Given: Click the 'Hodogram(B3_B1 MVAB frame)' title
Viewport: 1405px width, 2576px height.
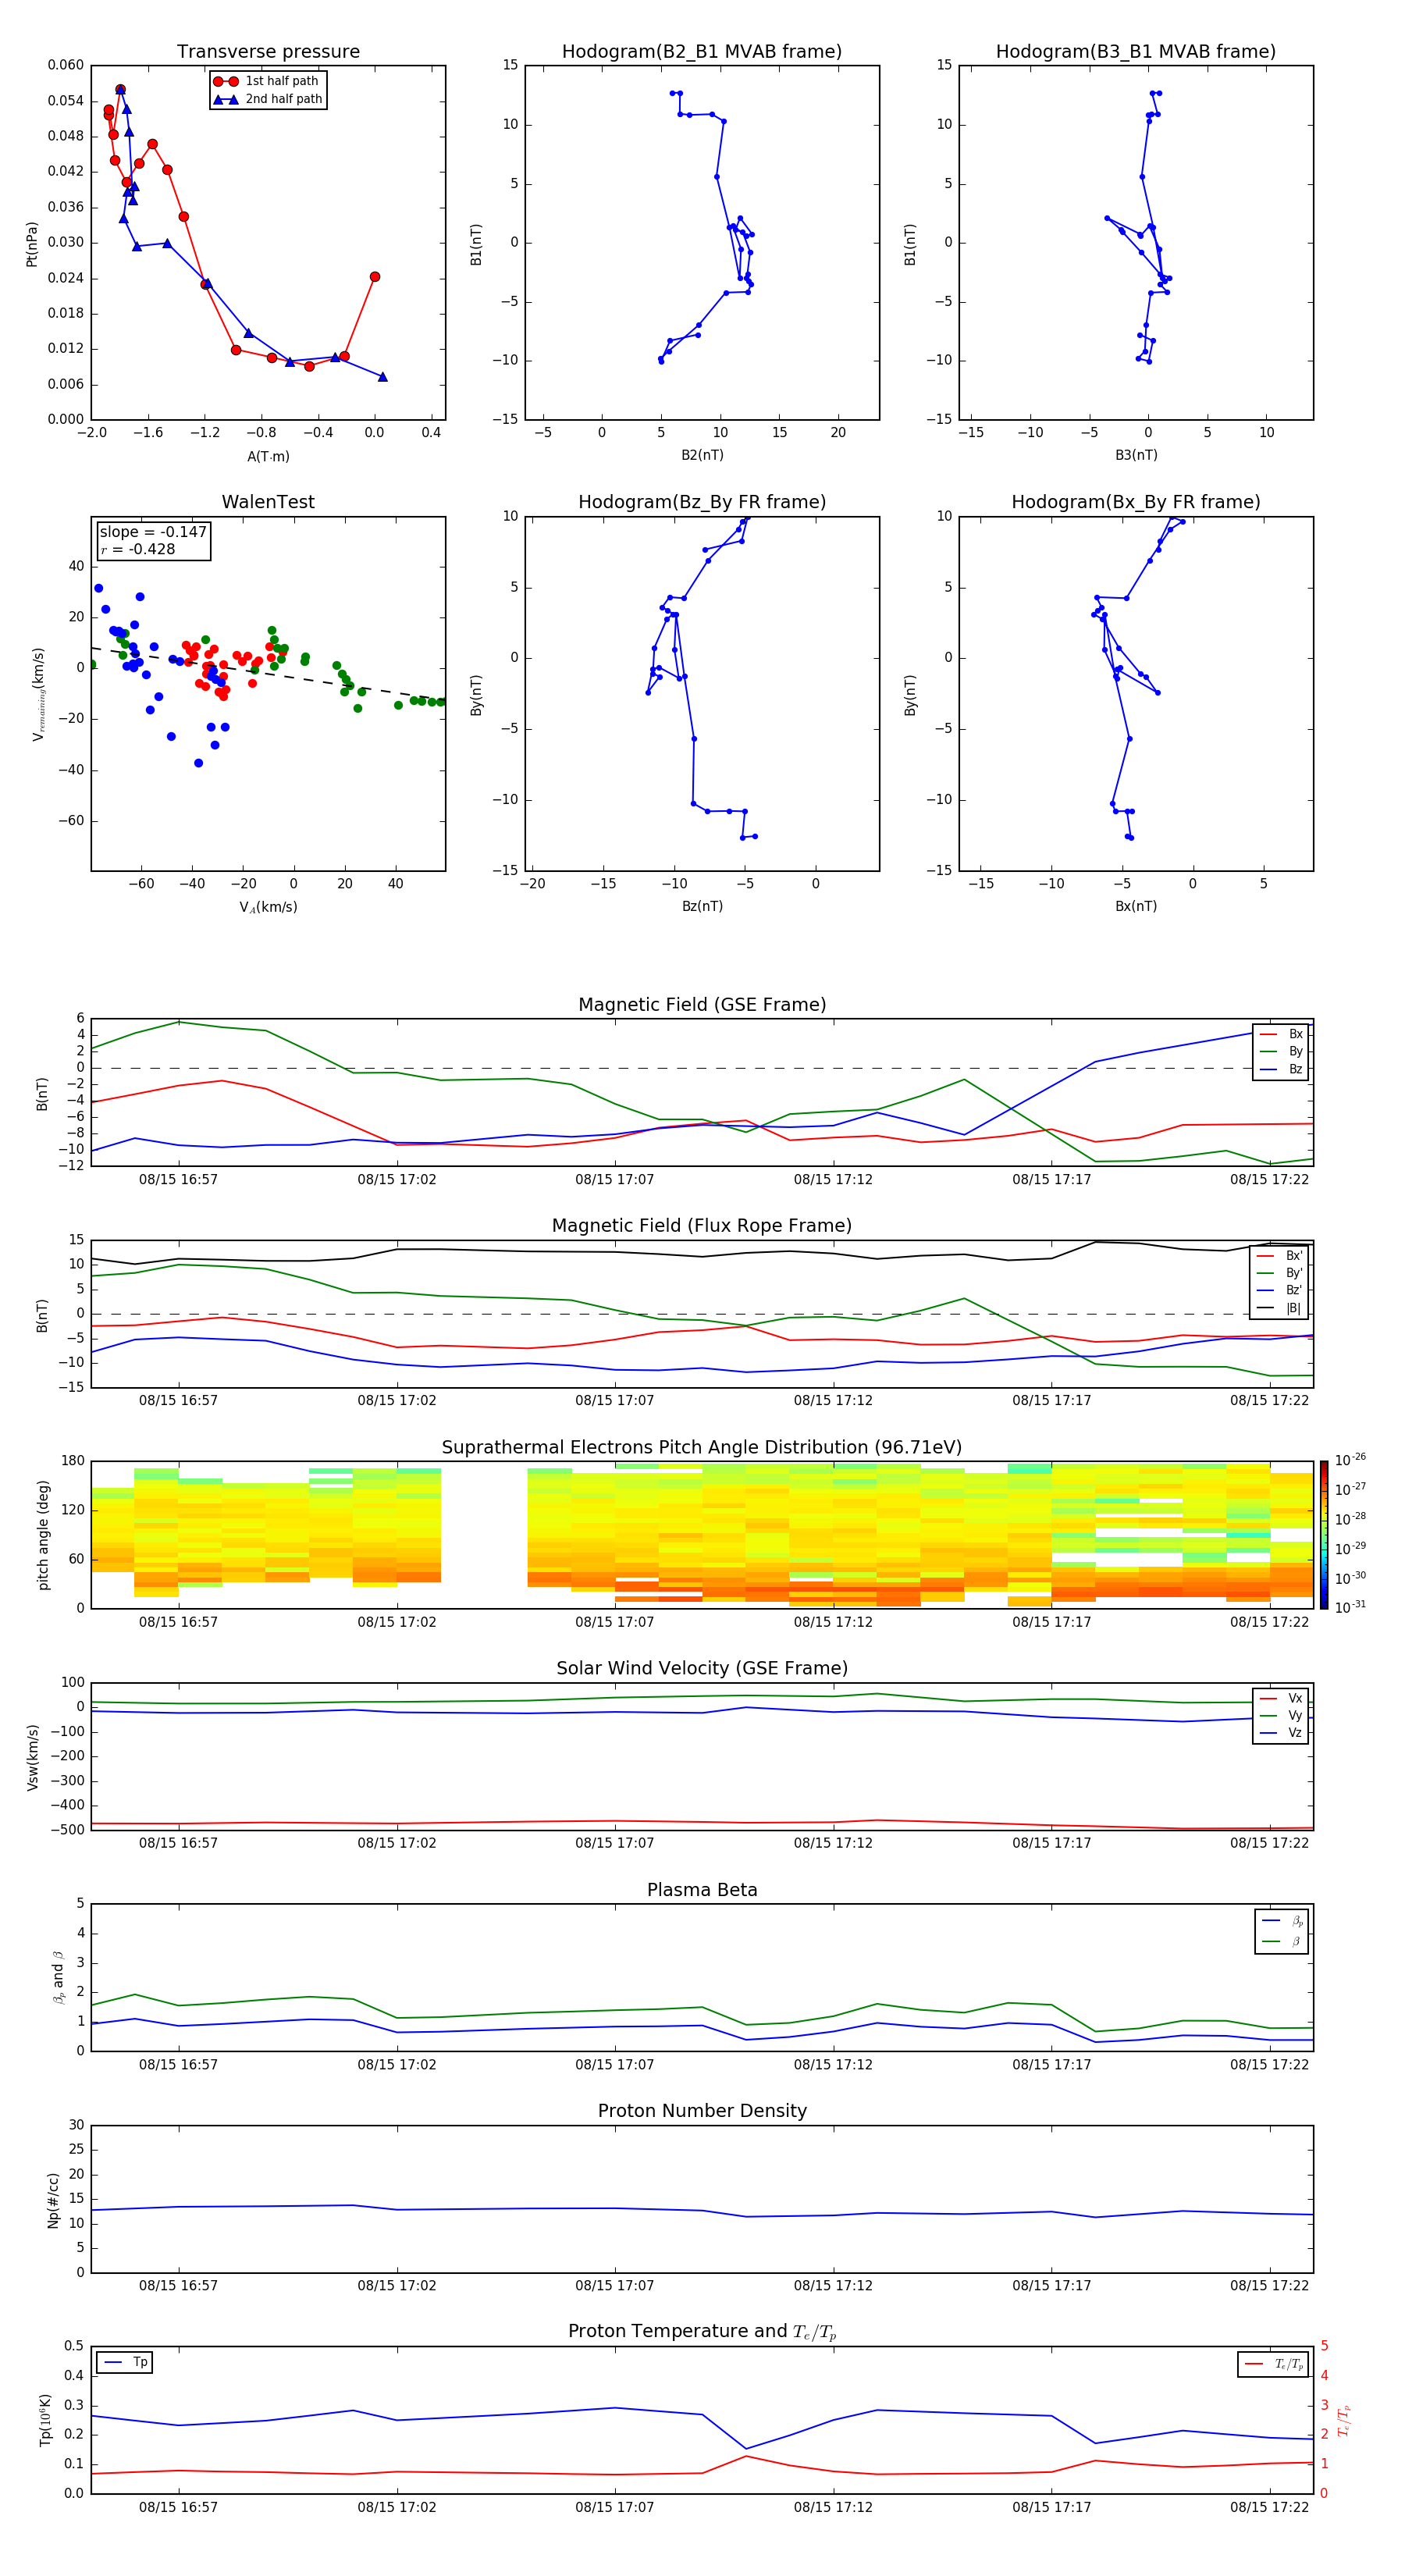Looking at the screenshot, I should point(1136,52).
